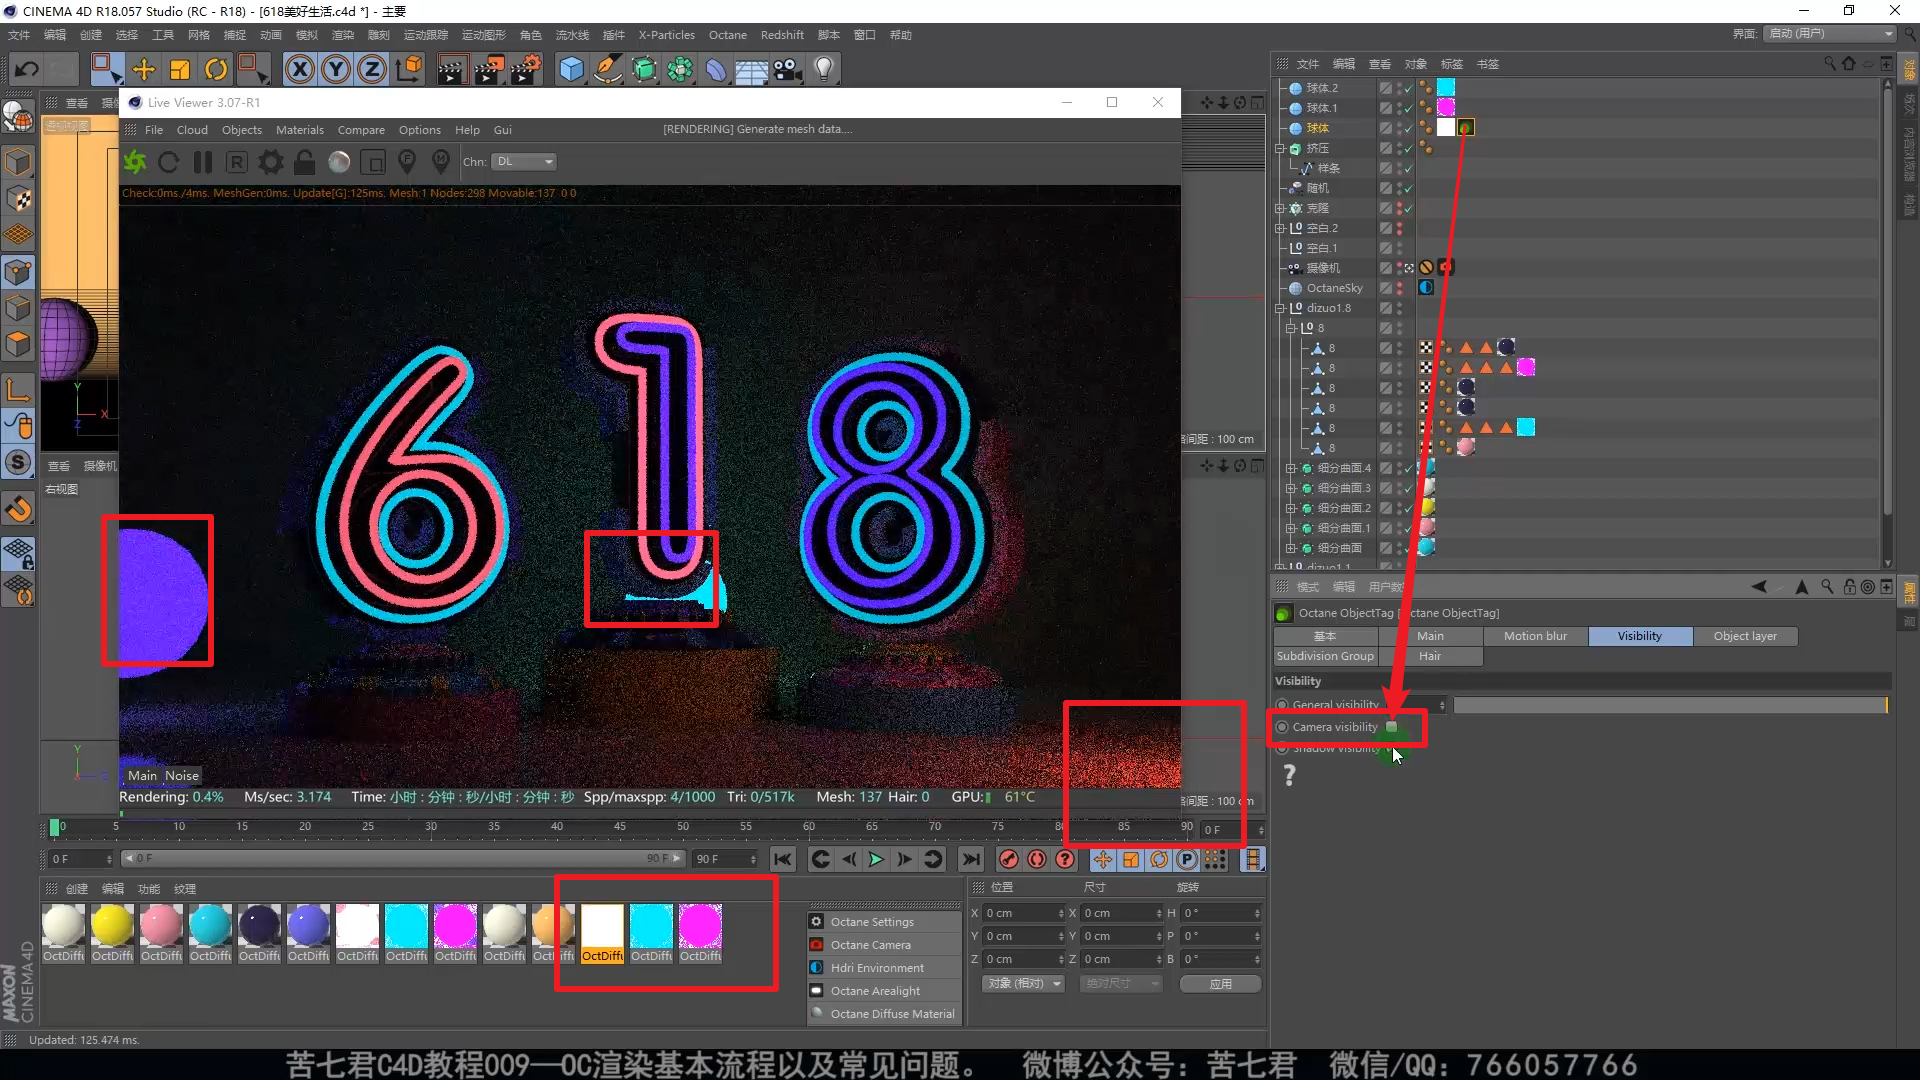The image size is (1920, 1080).
Task: Switch to the Motion blur tab
Action: (1535, 636)
